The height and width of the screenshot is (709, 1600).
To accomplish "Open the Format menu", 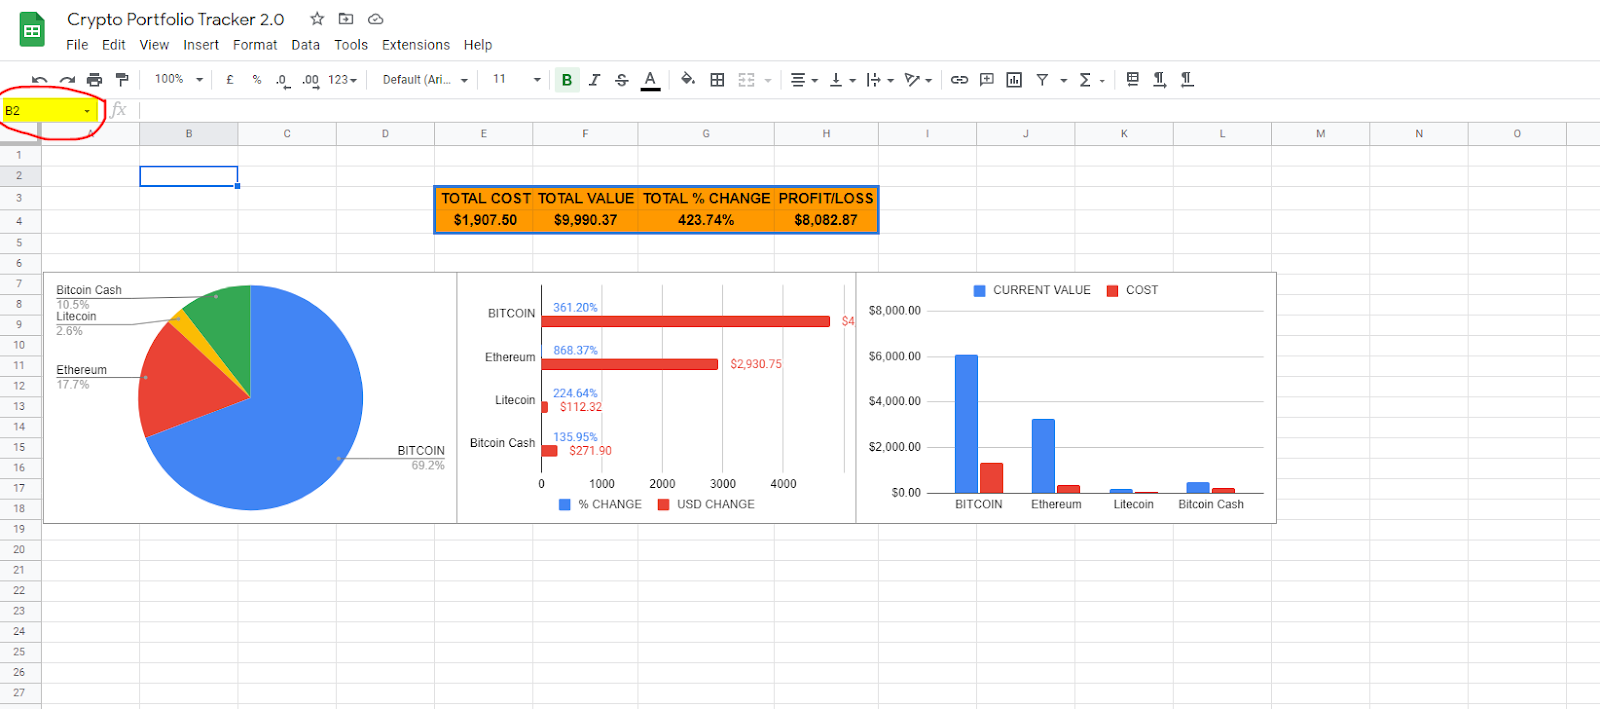I will pyautogui.click(x=255, y=45).
